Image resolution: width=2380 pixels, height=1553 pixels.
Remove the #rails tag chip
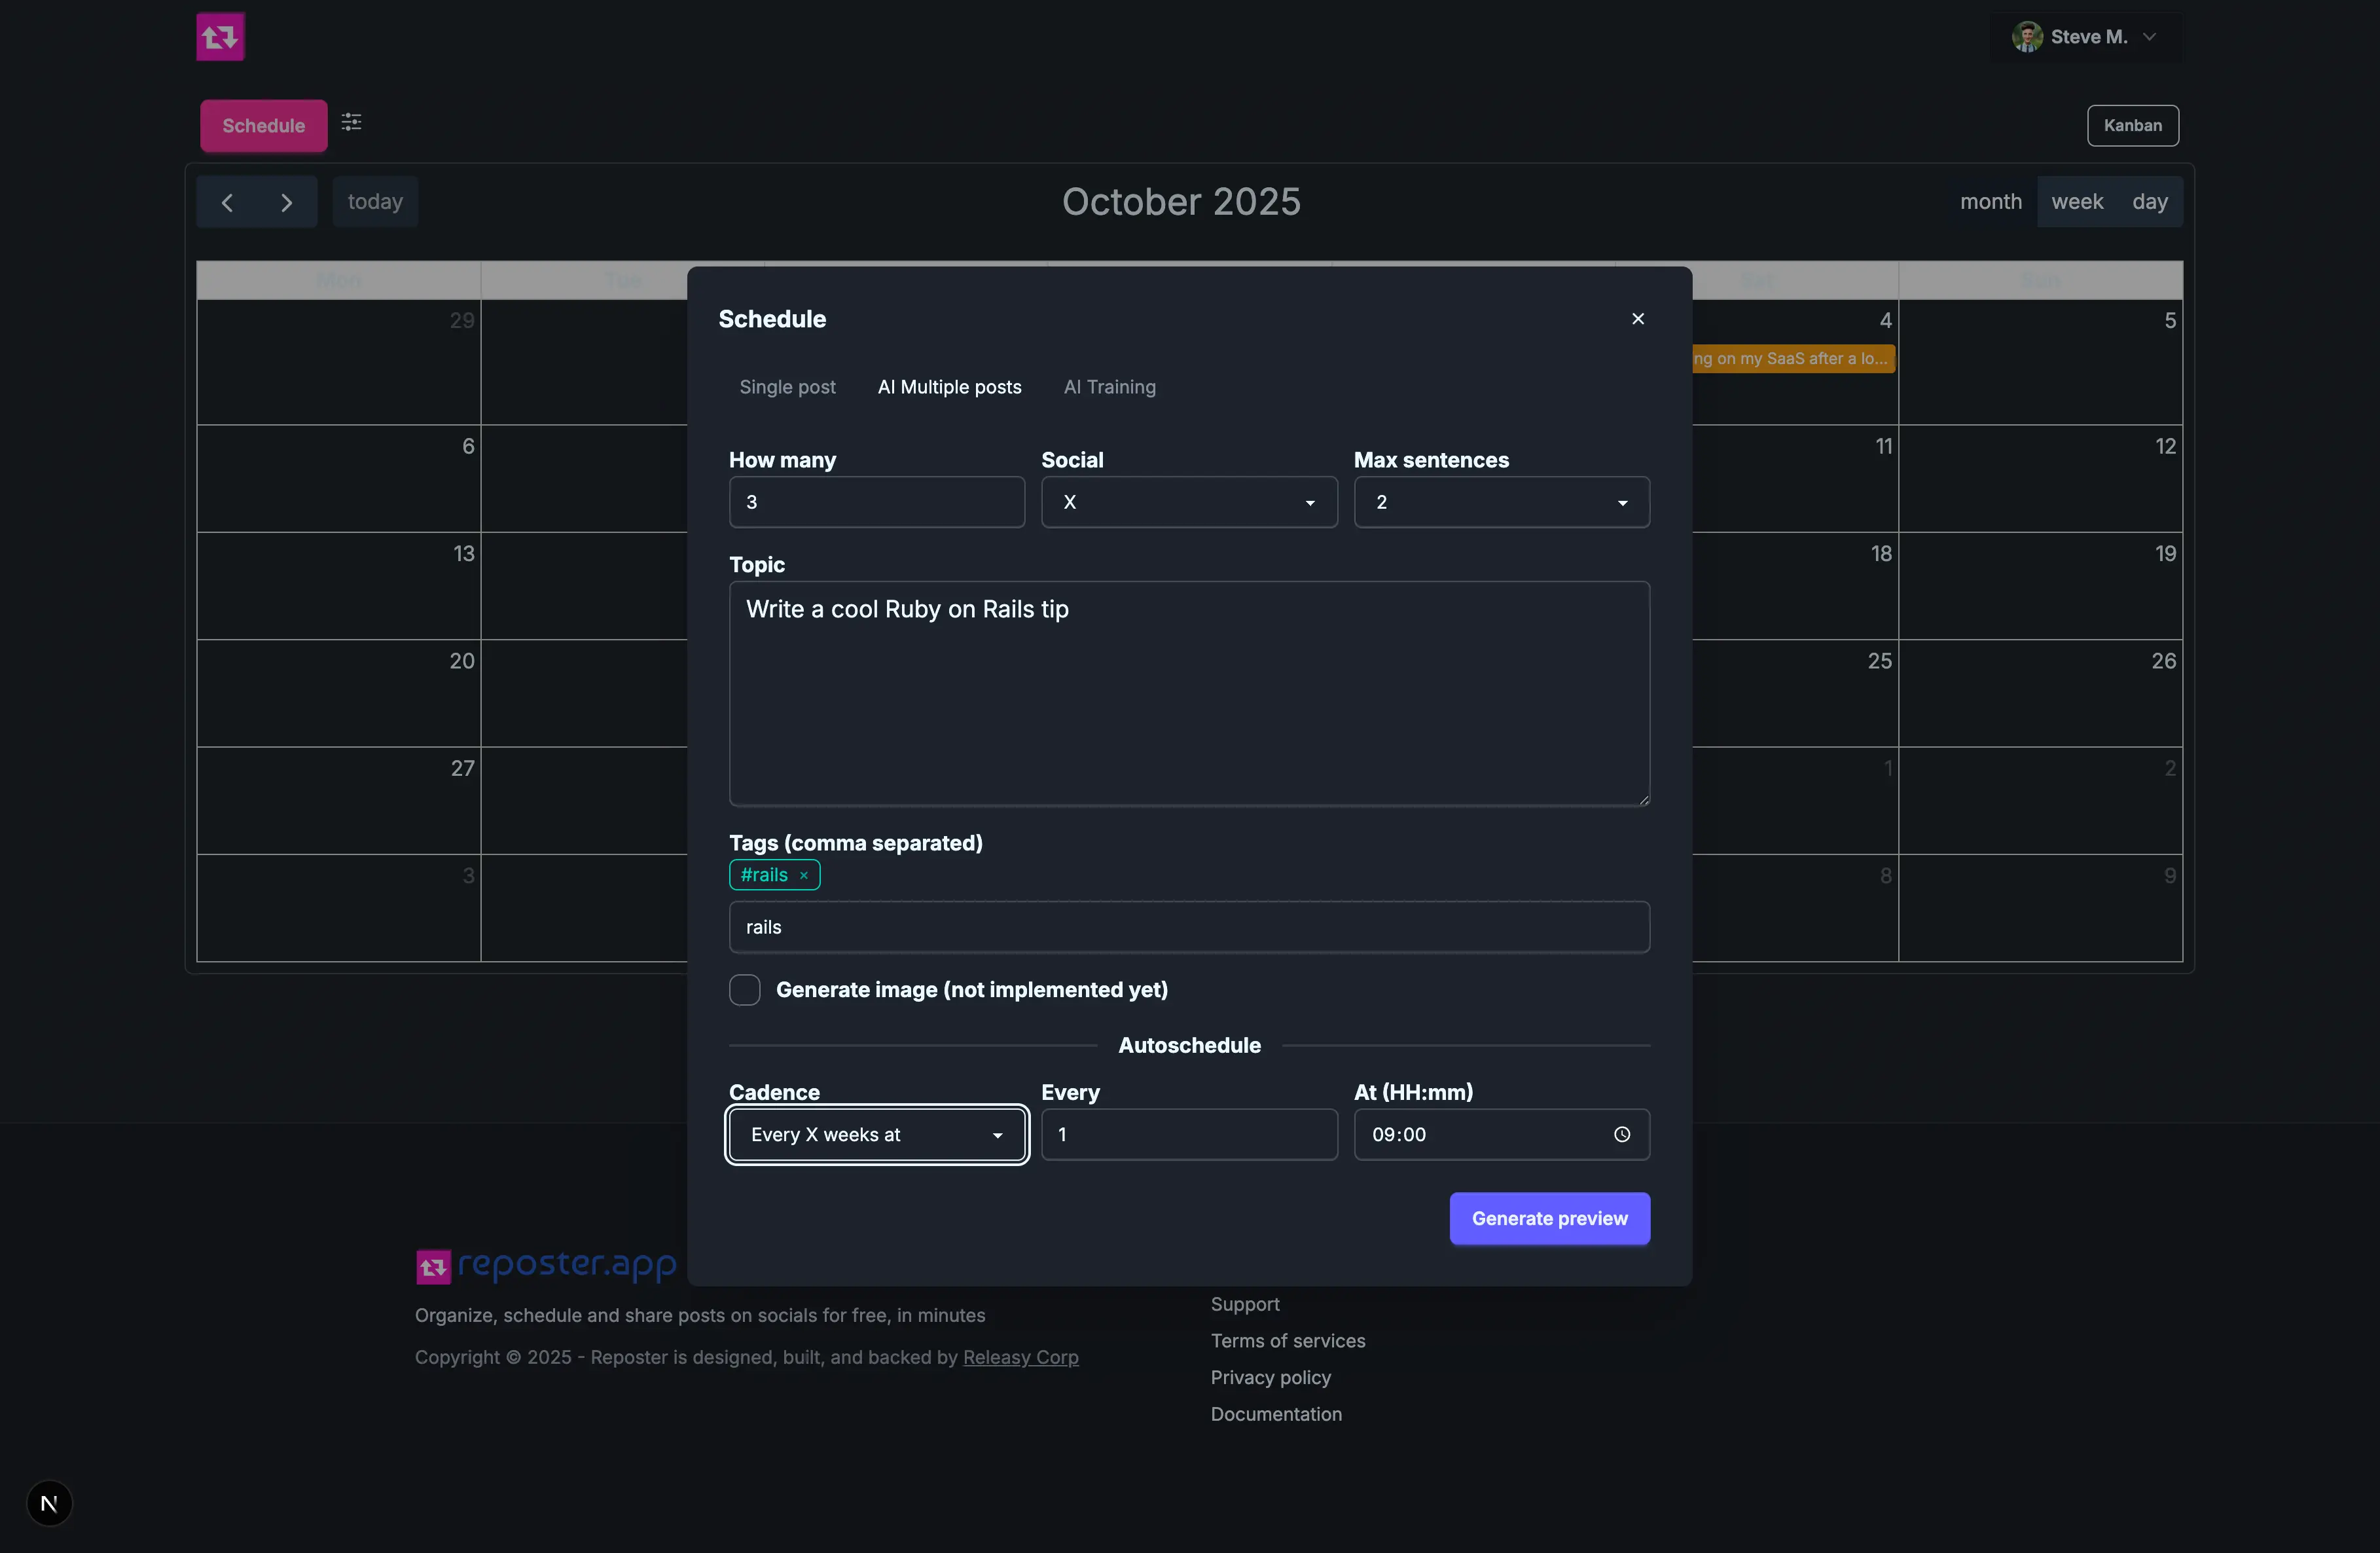click(803, 876)
